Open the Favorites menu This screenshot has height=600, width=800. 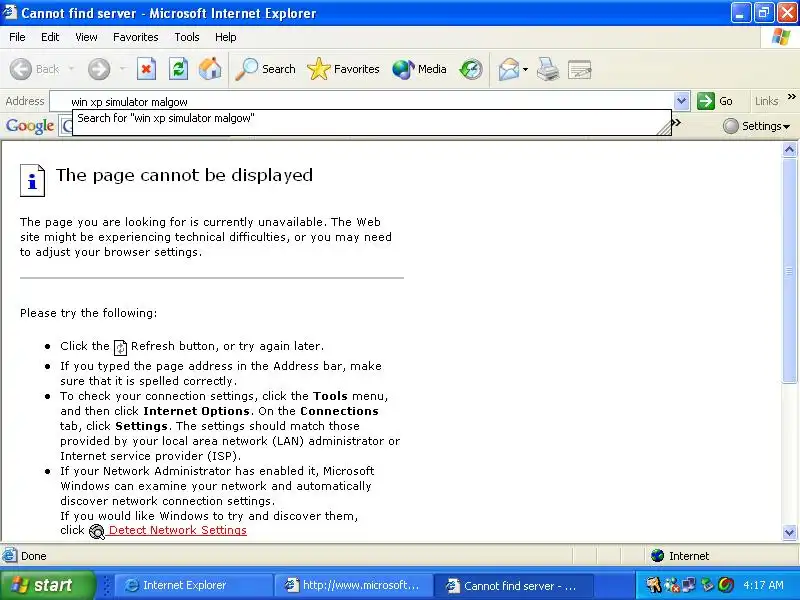(136, 37)
